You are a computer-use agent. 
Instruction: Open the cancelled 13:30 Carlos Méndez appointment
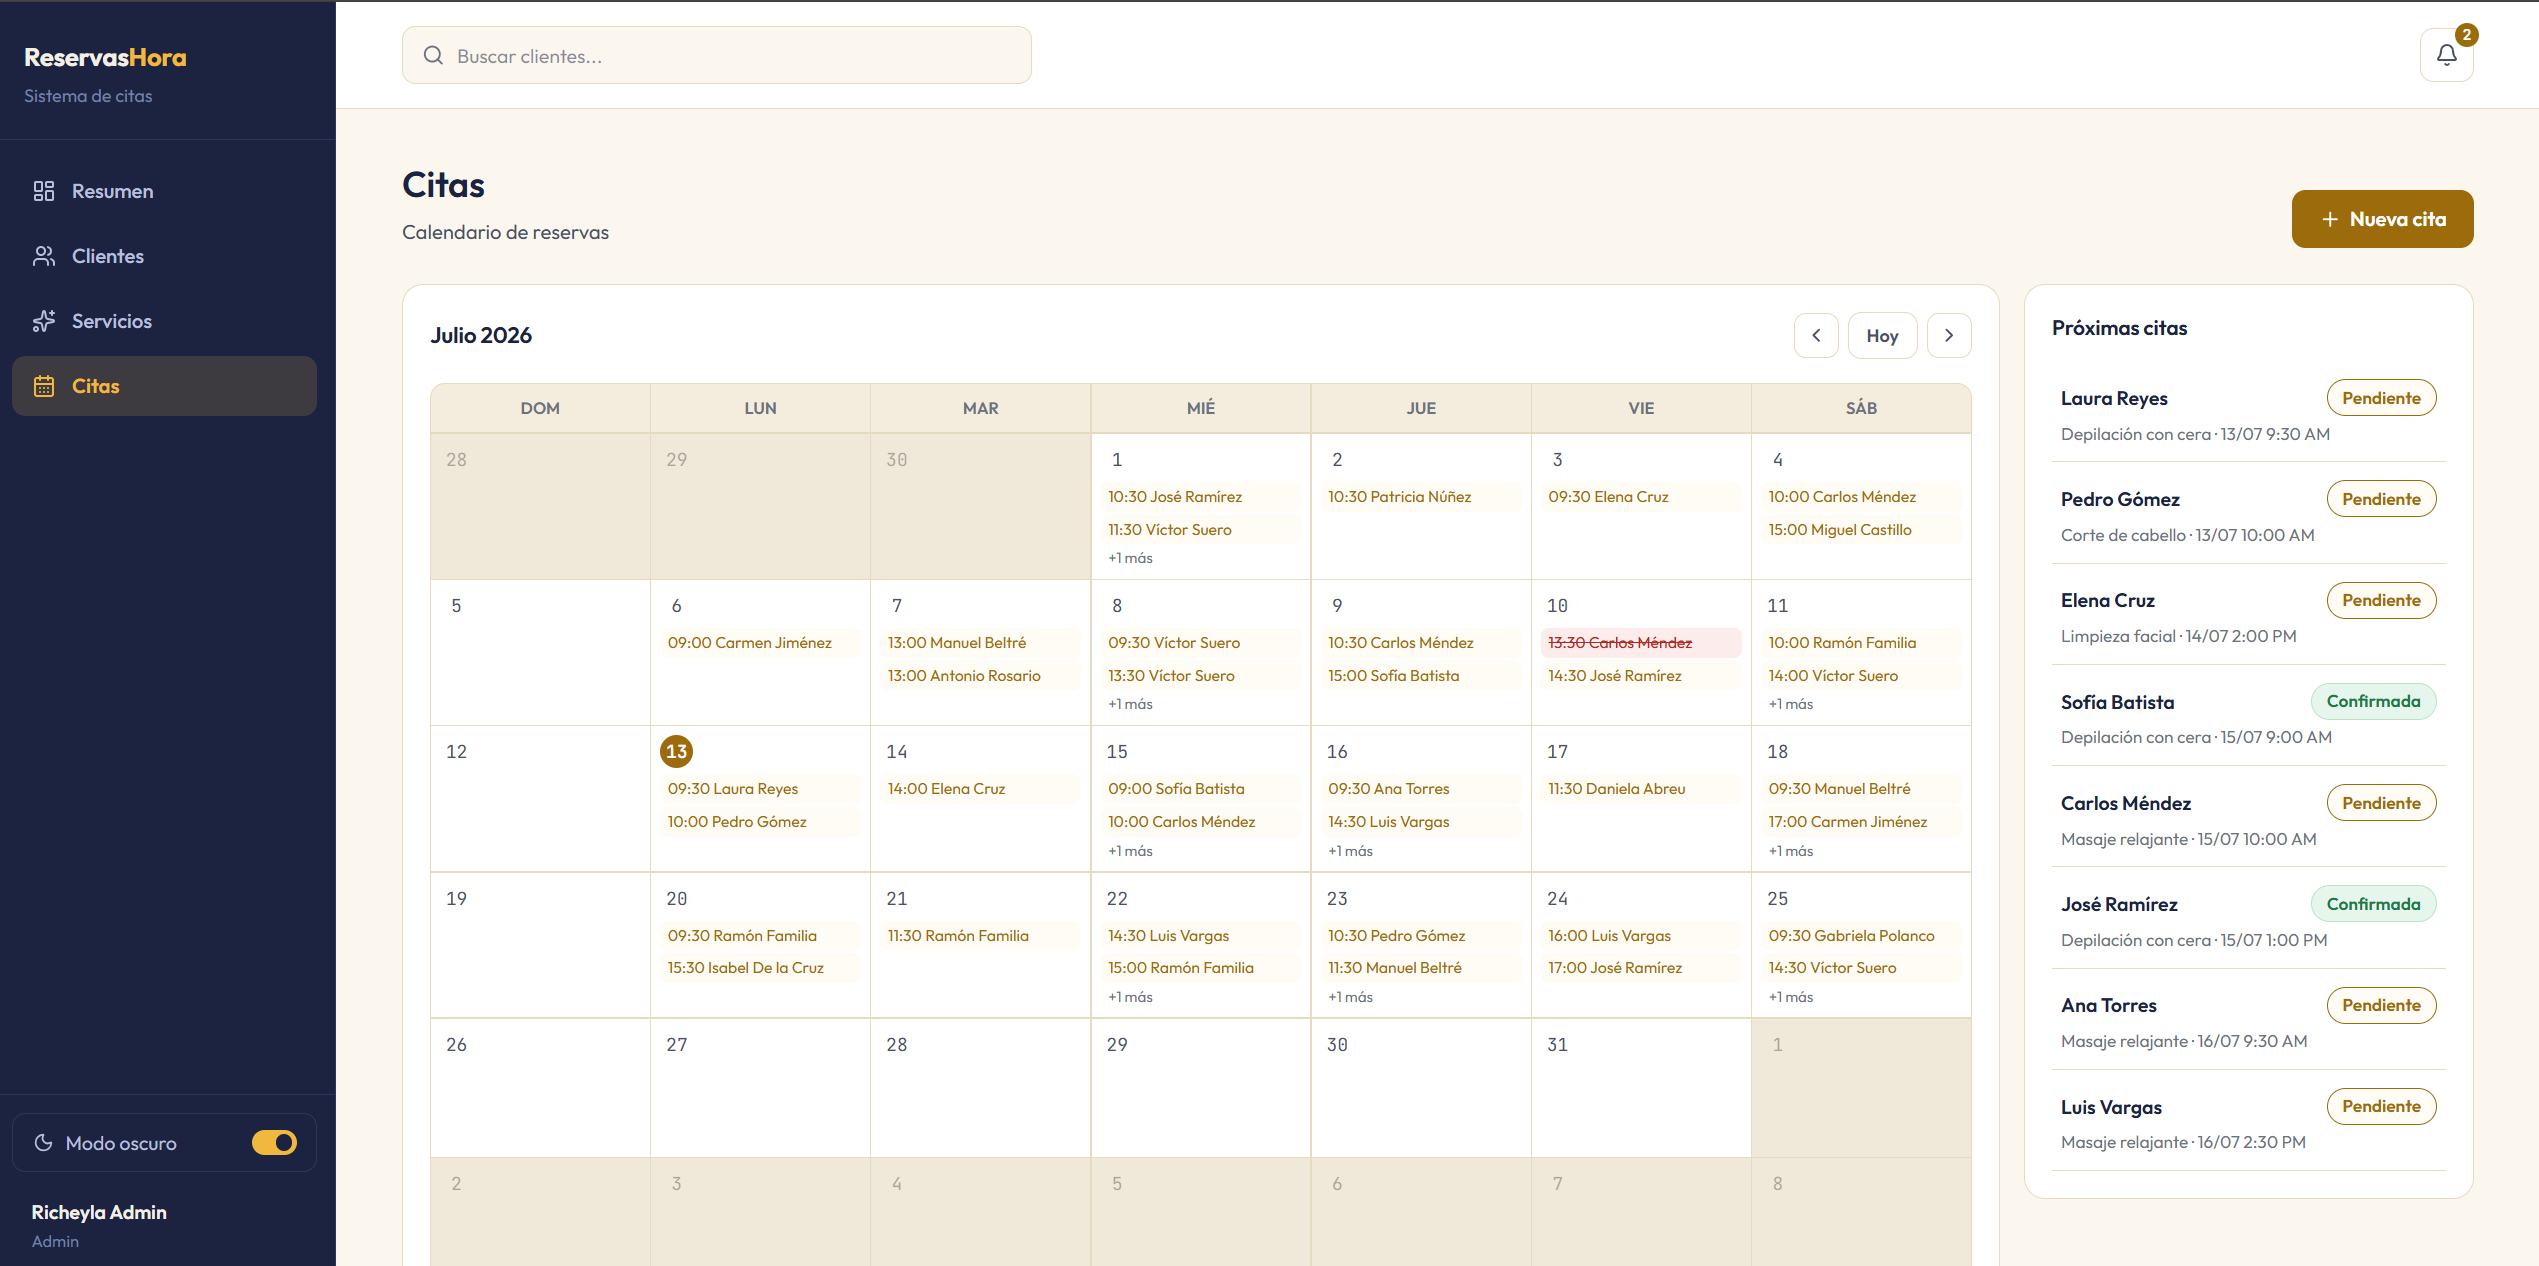[x=1640, y=643]
